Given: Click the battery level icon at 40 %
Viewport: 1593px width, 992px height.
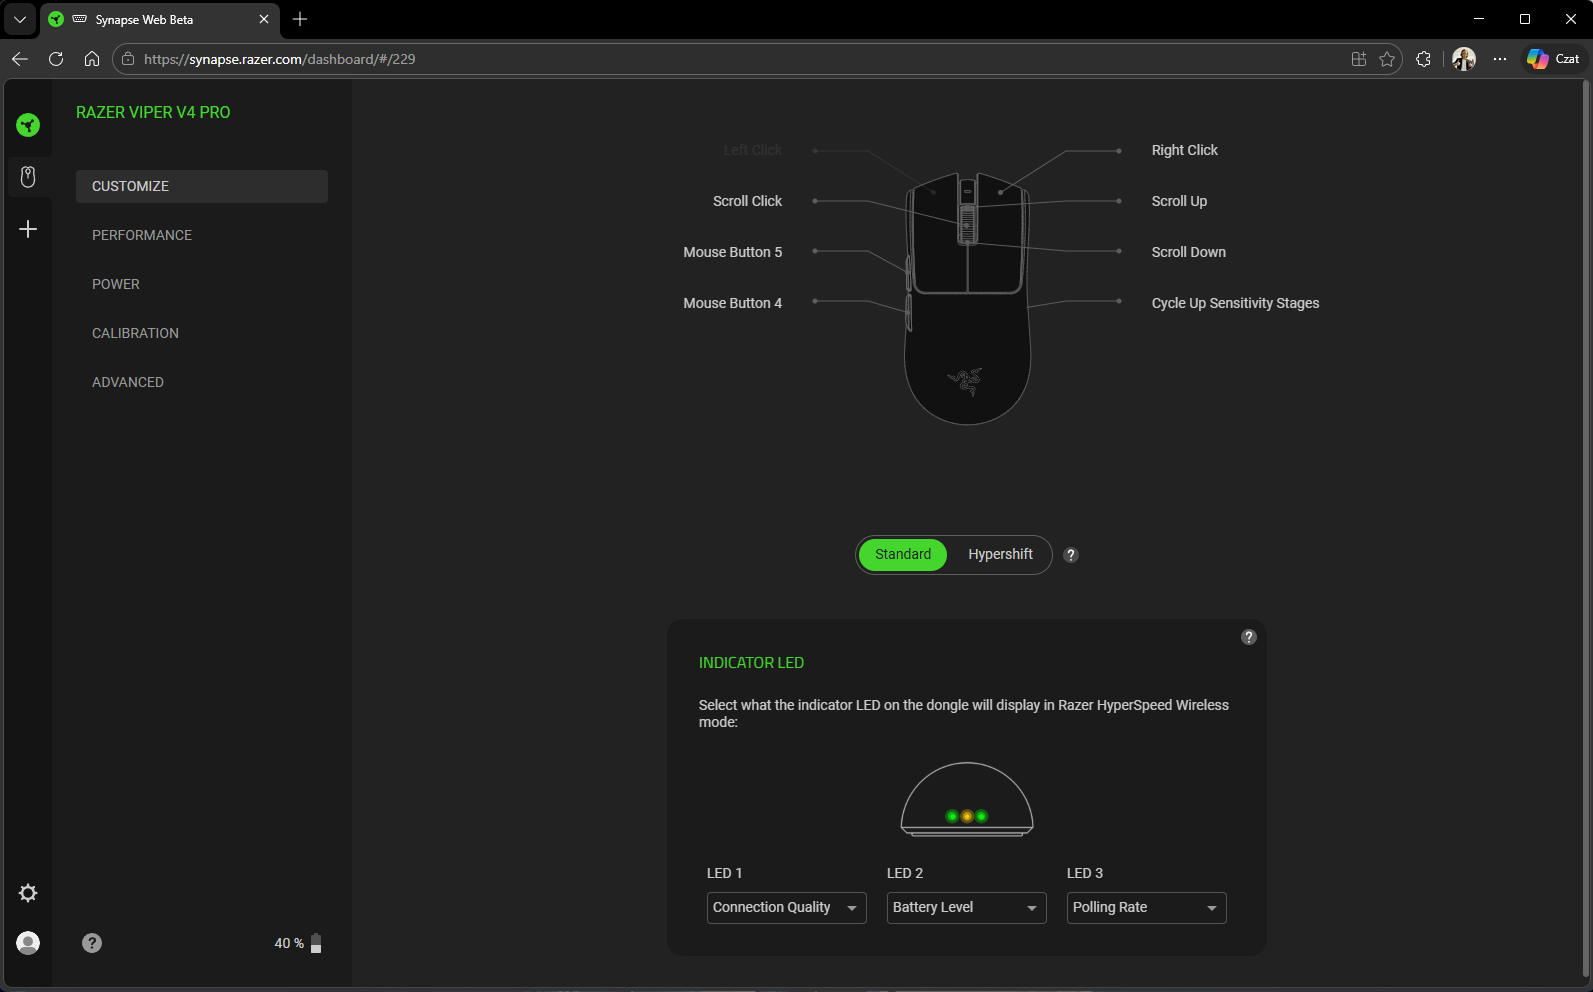Looking at the screenshot, I should (x=316, y=943).
